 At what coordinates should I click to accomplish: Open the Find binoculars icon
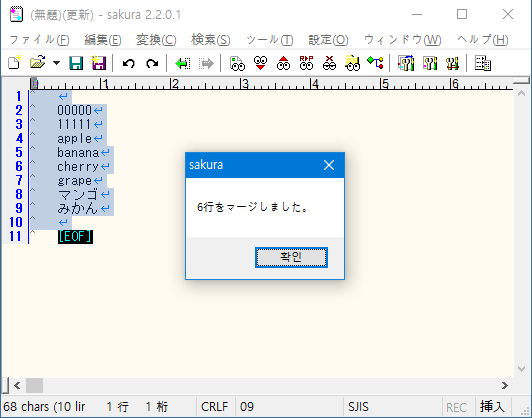tap(237, 63)
